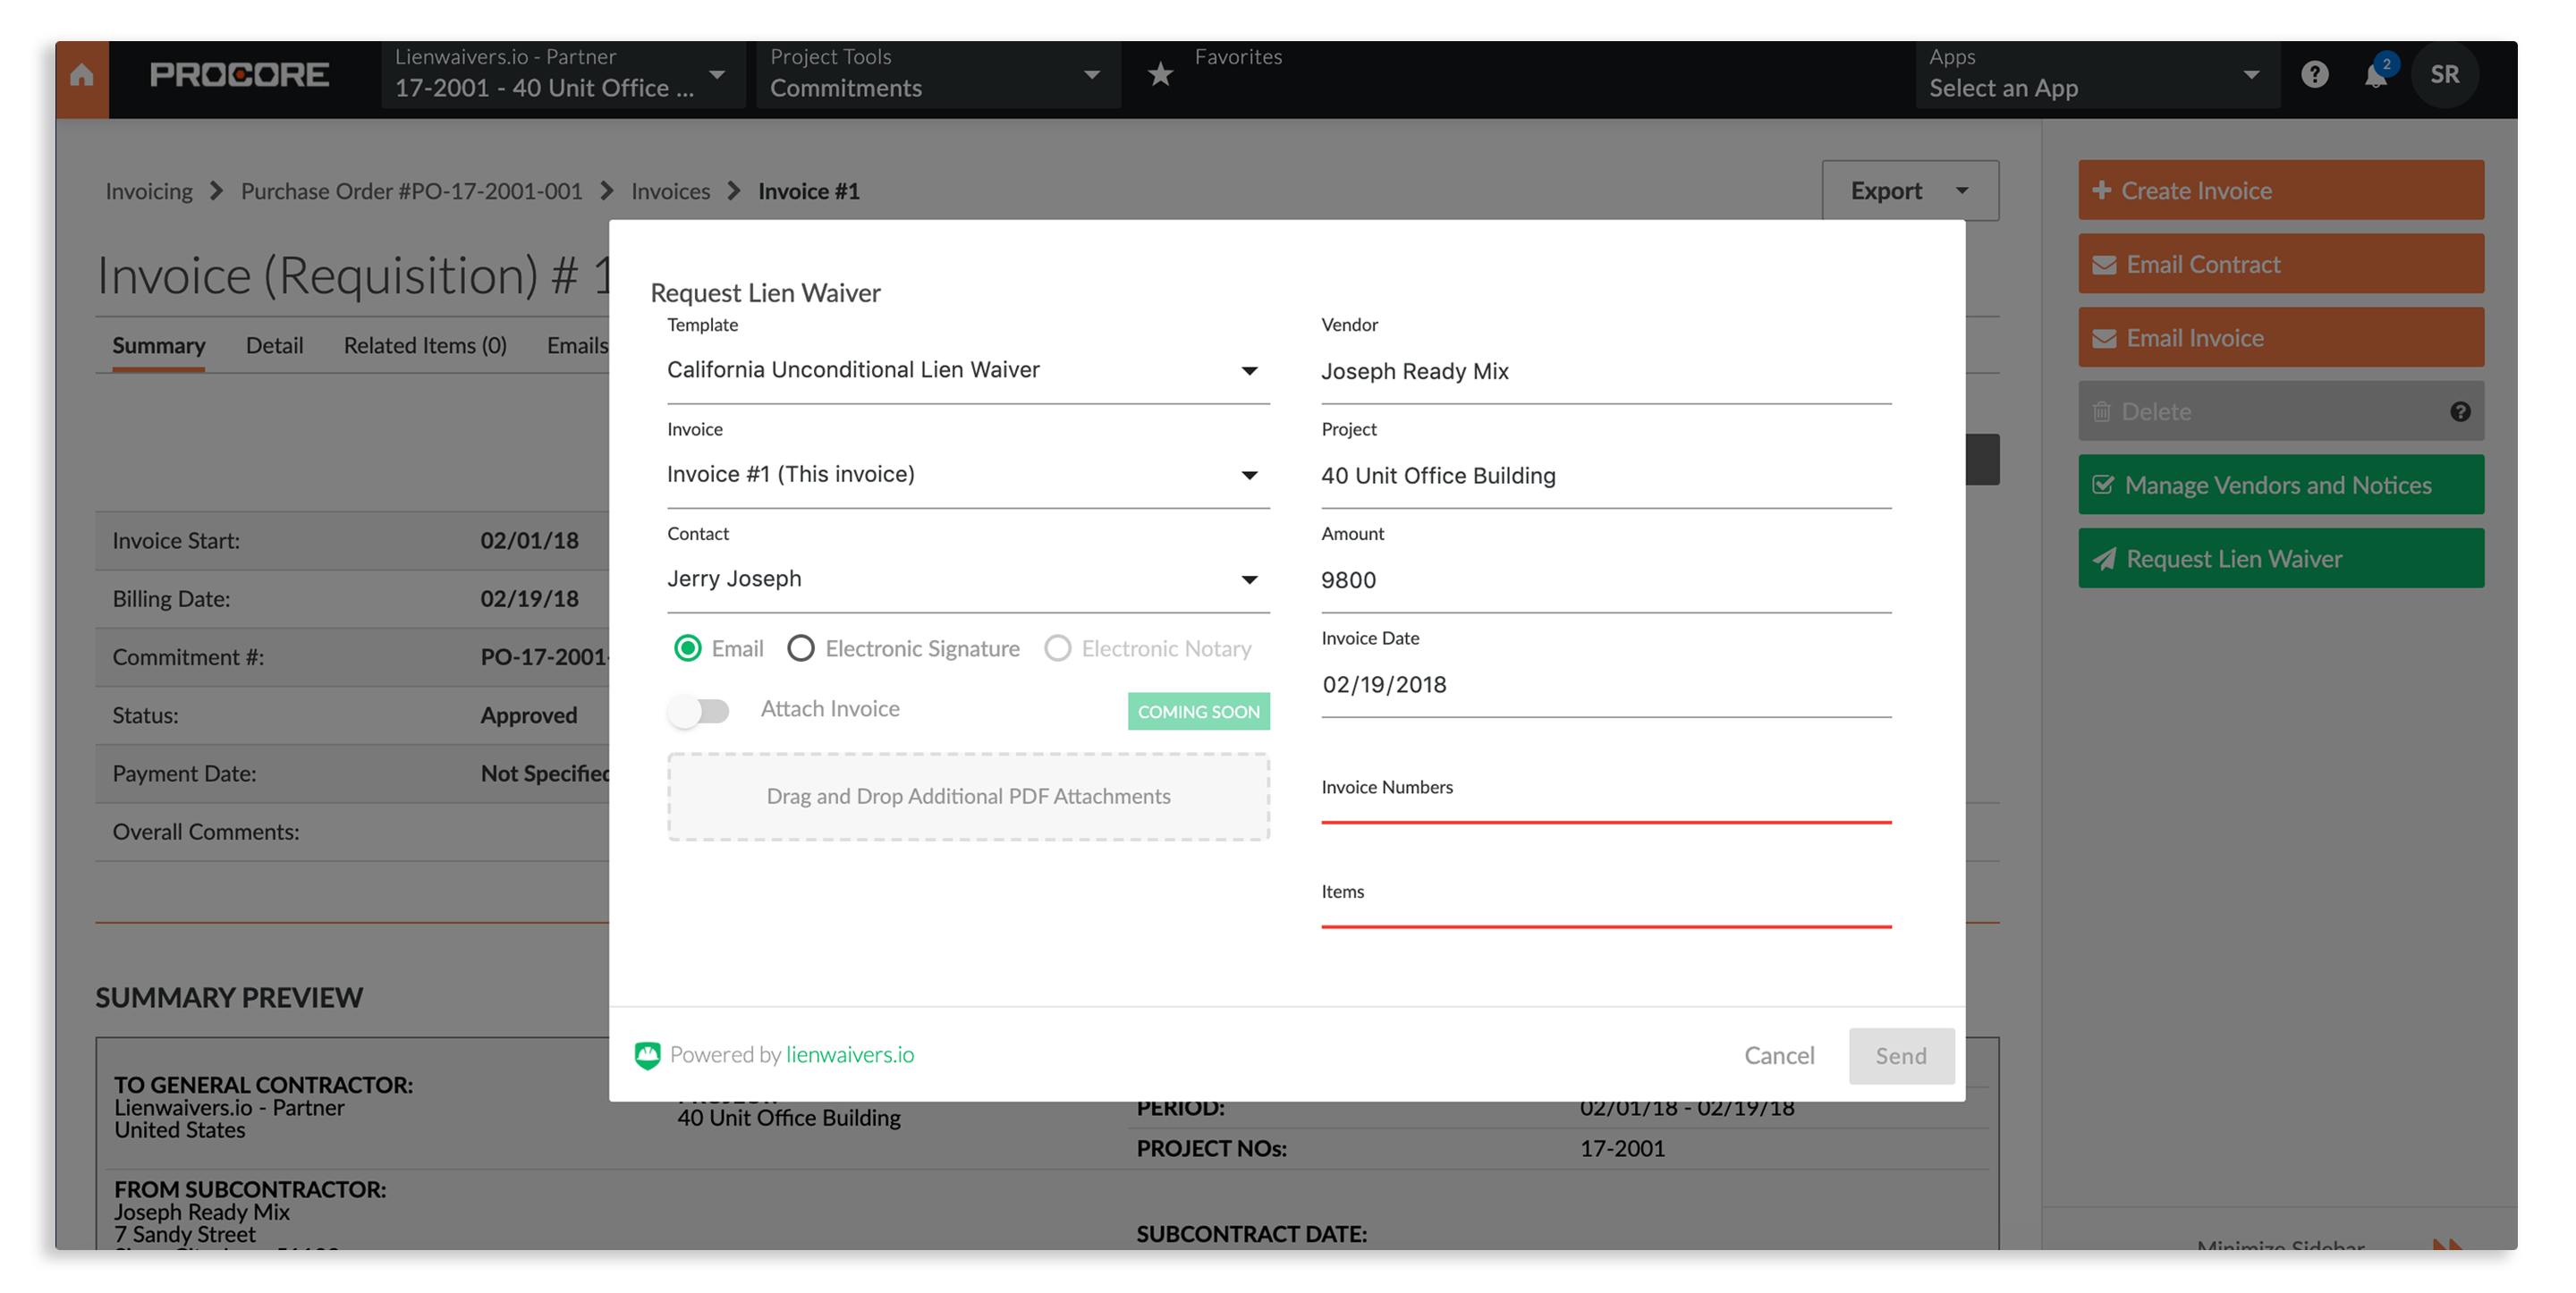Cancel the lien waiver request
This screenshot has height=1293, width=2576.
click(x=1779, y=1055)
